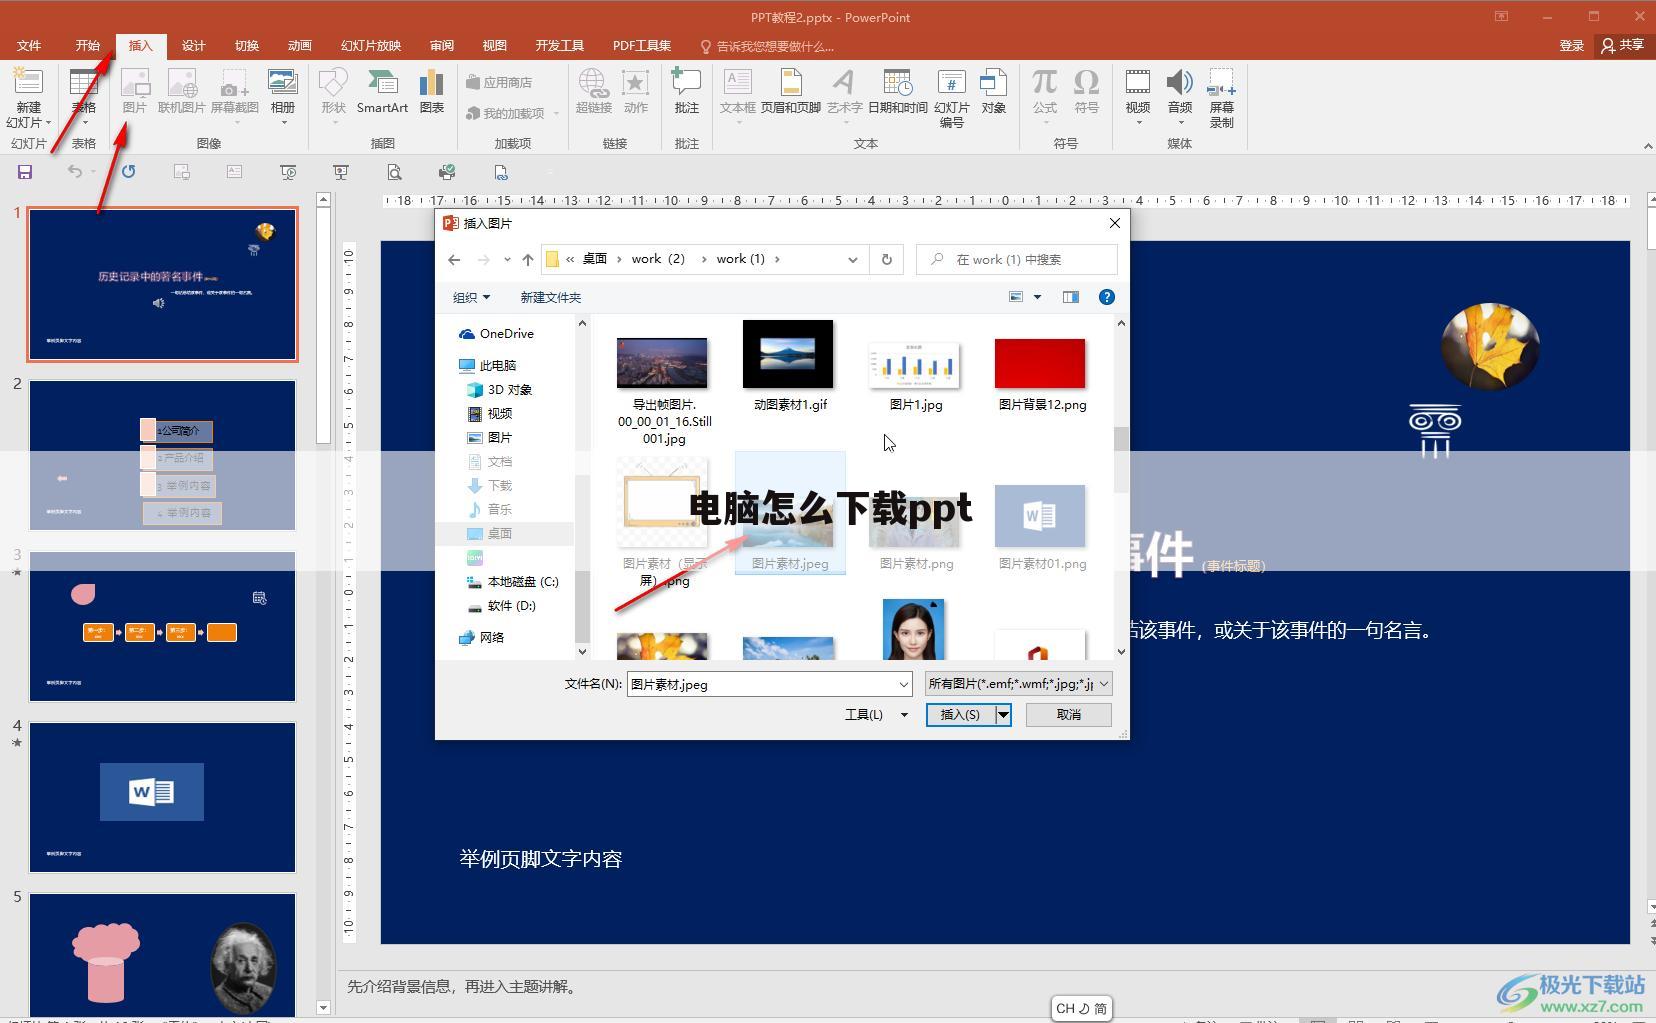This screenshot has height=1023, width=1656.
Task: Click the refresh button in dialog address bar
Action: point(886,259)
